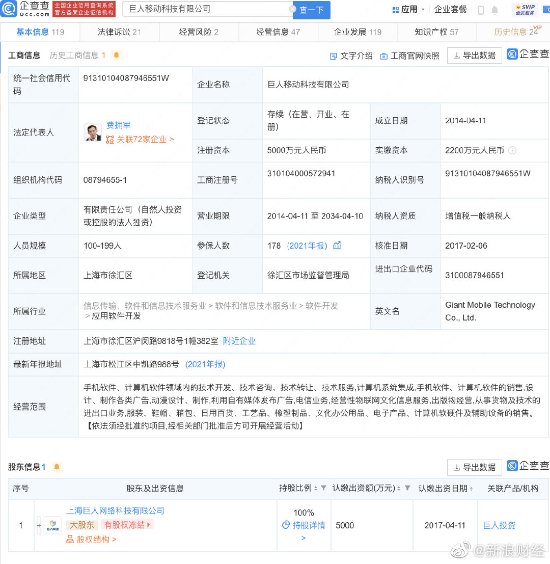Open 2021年报 link beside 最新年报地址

[205, 364]
